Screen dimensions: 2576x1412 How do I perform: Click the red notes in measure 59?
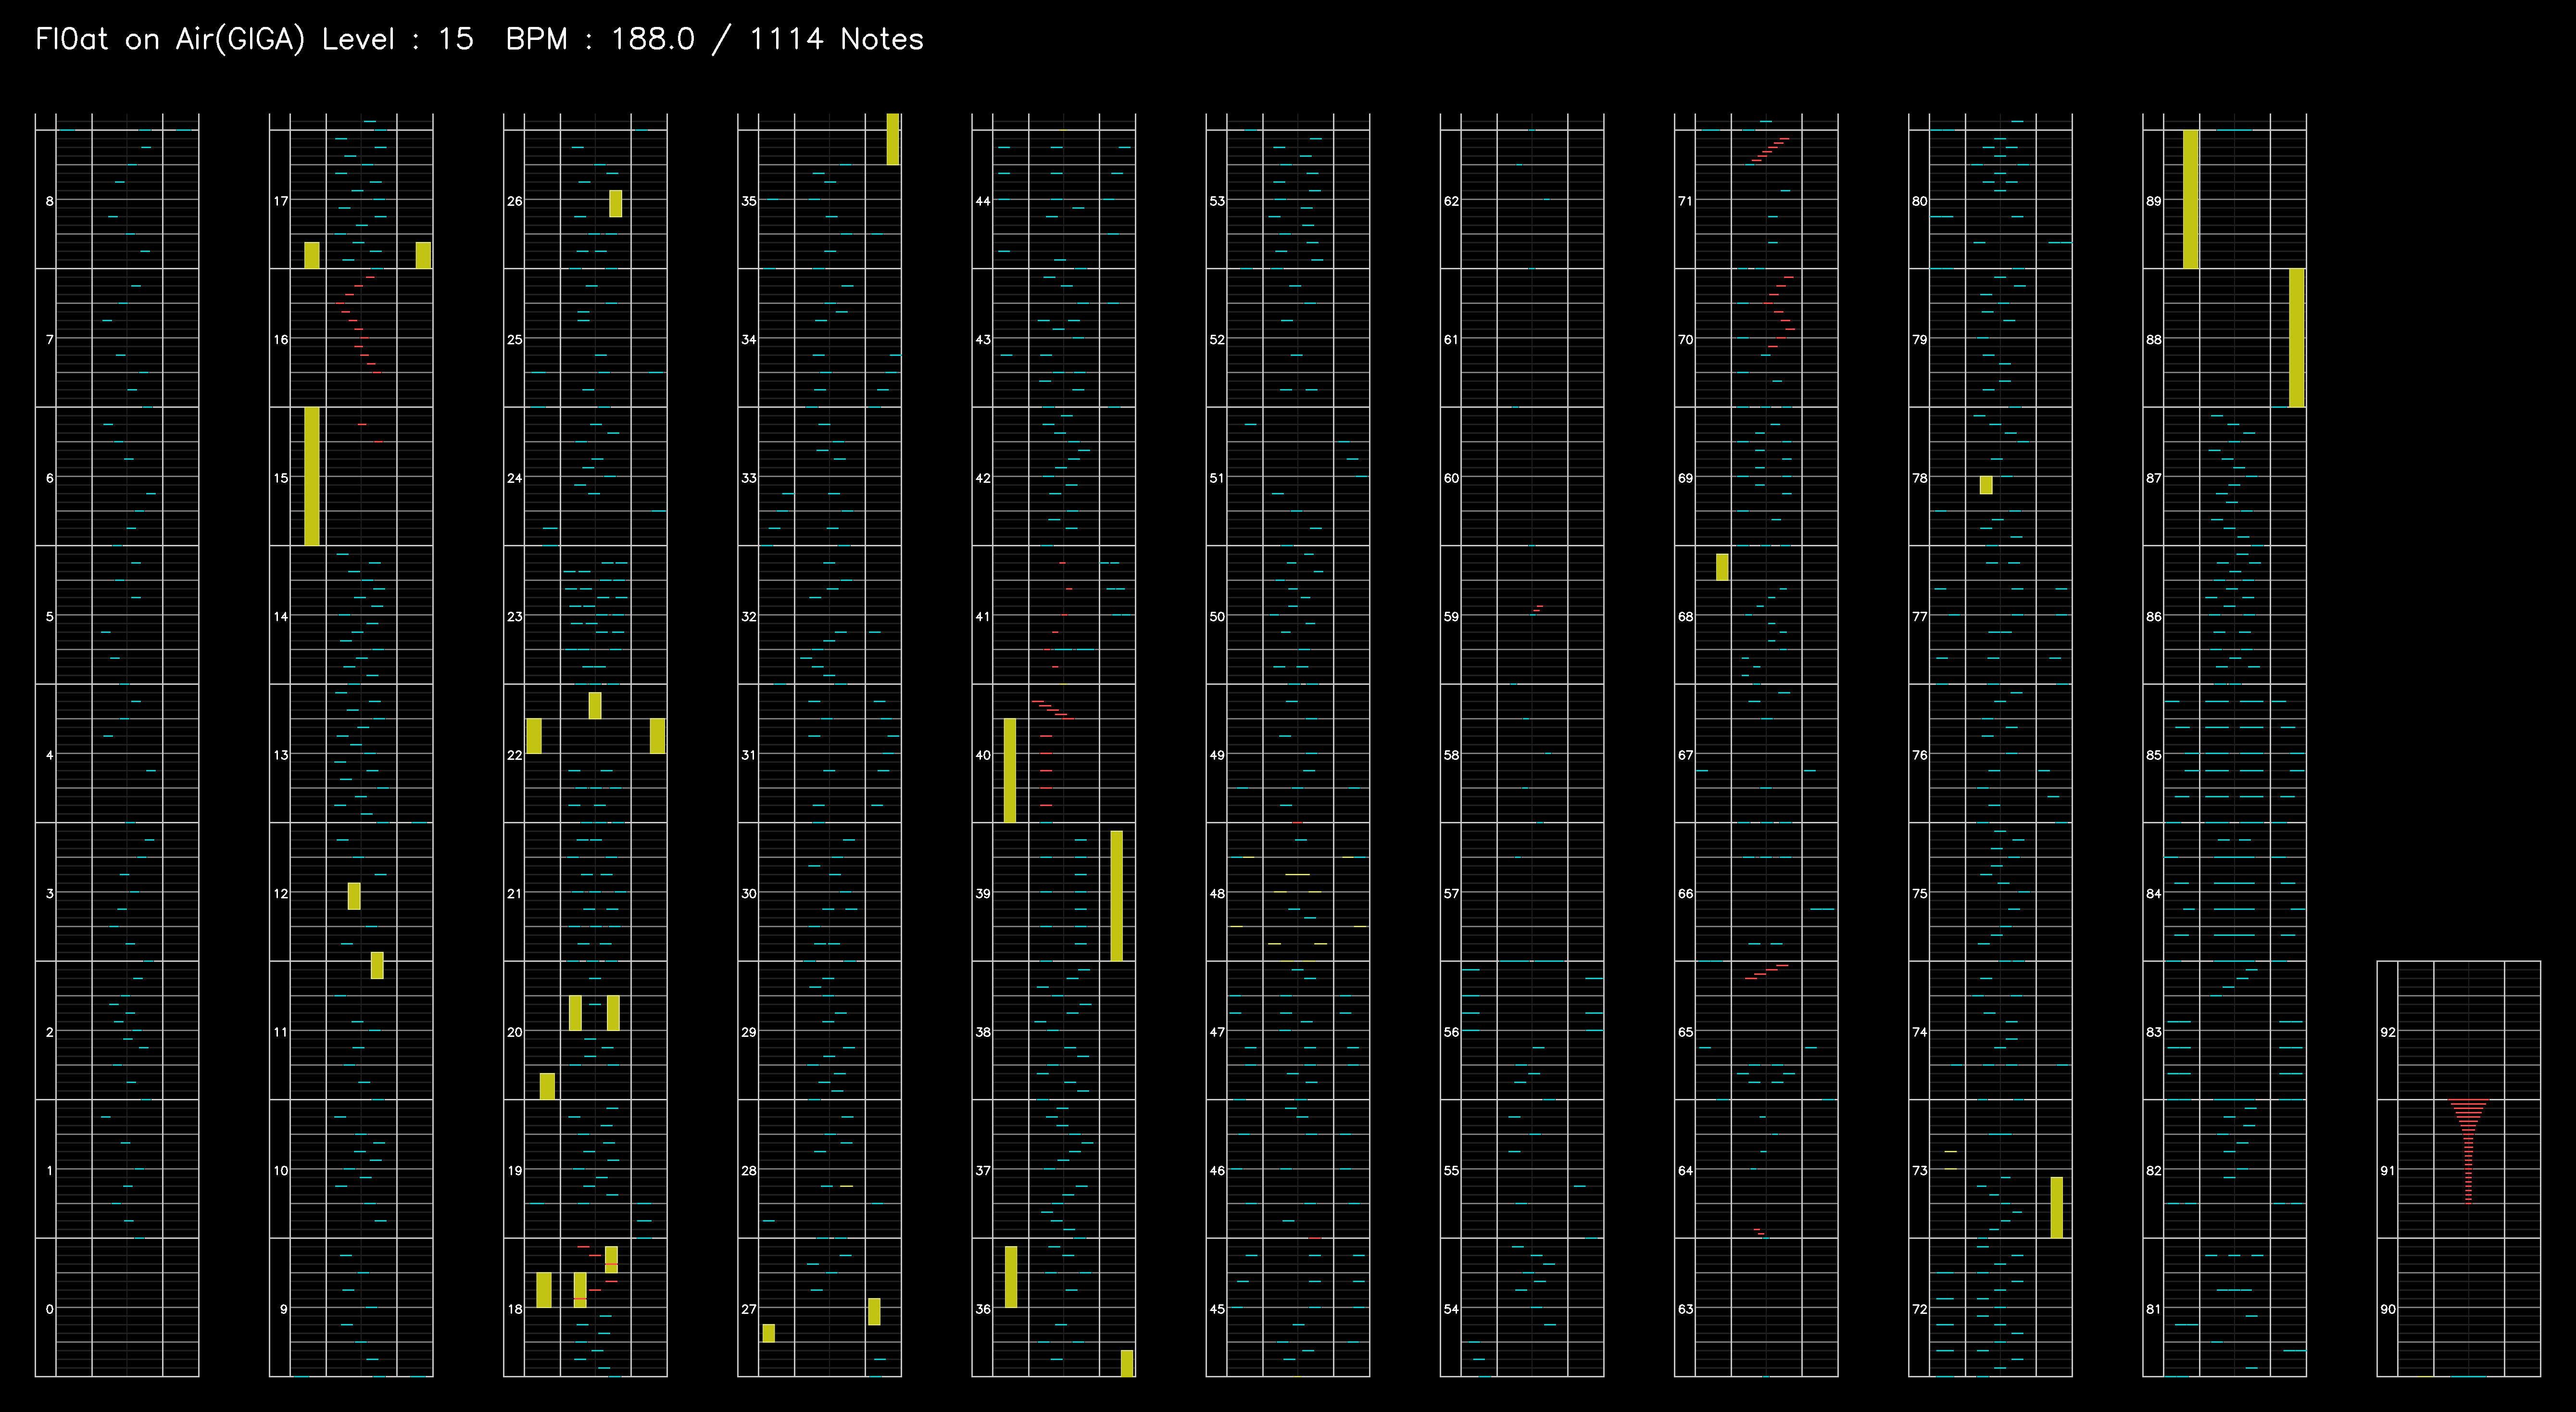click(x=1538, y=608)
